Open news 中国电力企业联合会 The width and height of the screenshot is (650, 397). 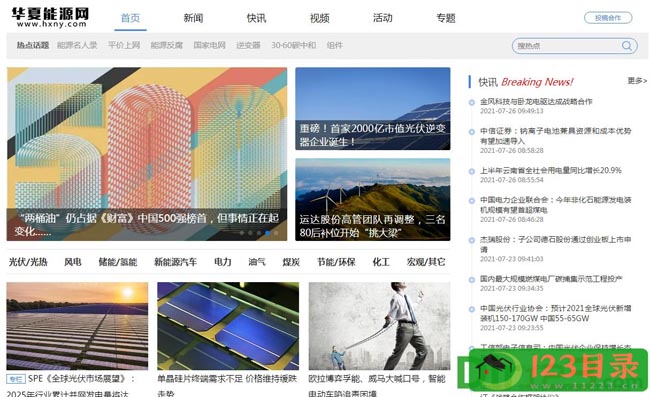(555, 205)
